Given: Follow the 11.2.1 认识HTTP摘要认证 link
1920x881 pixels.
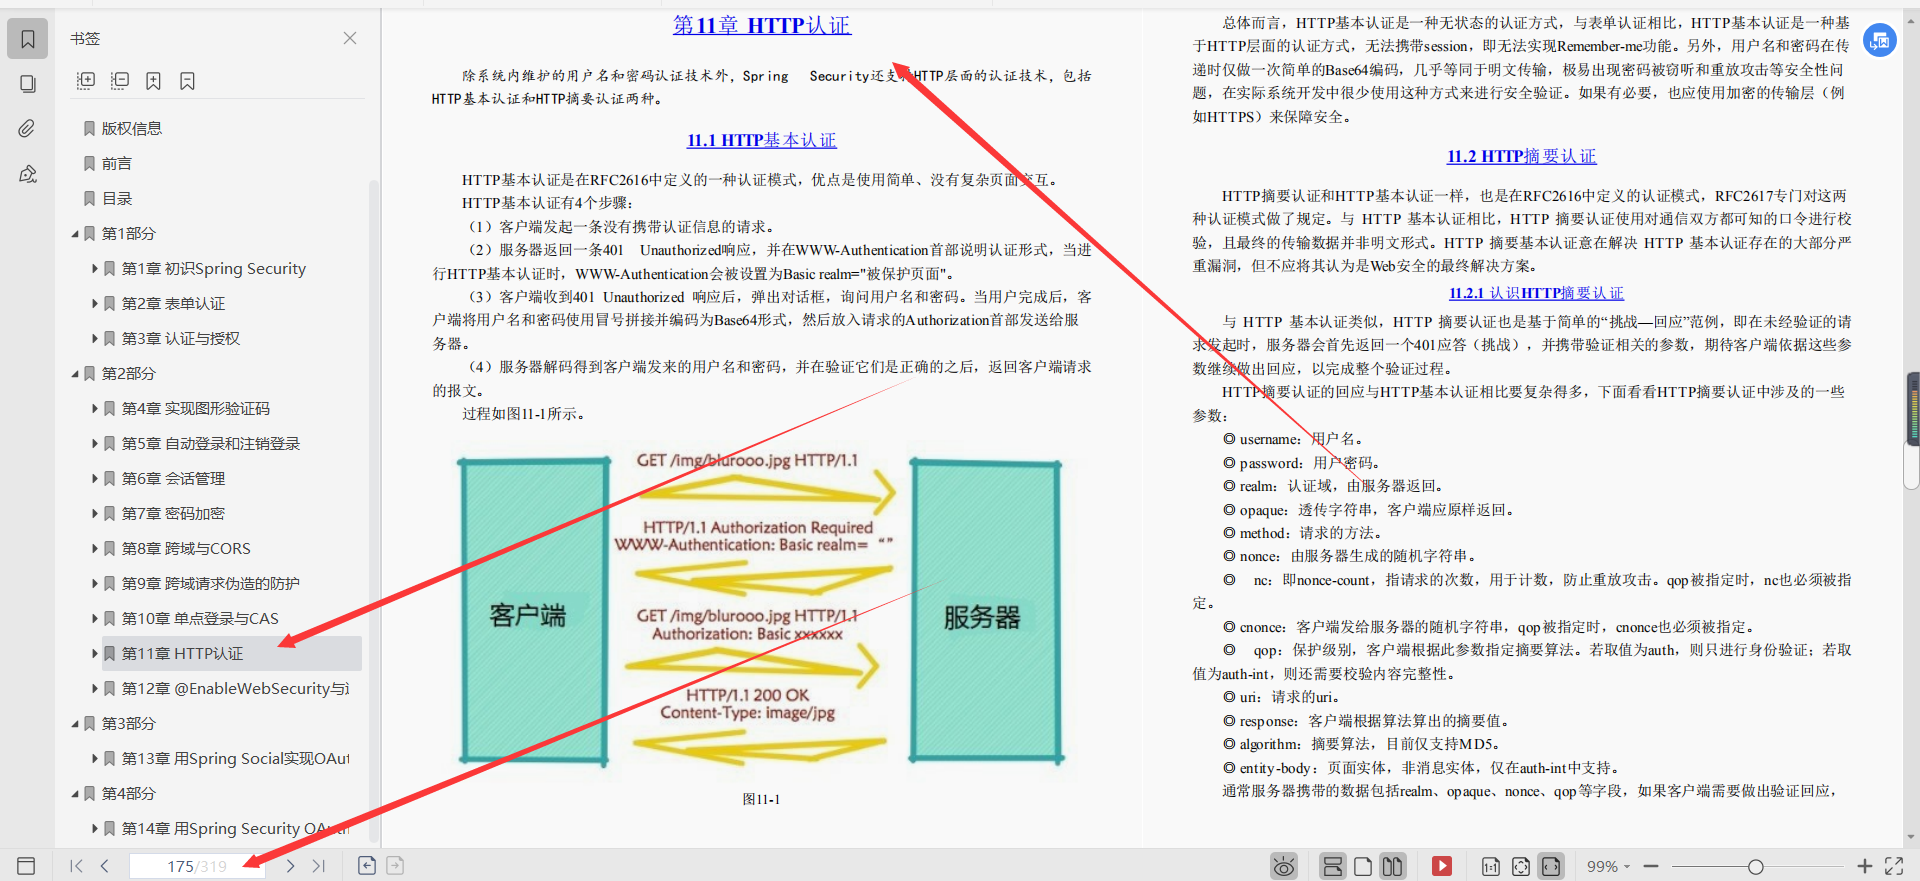Looking at the screenshot, I should (x=1536, y=293).
